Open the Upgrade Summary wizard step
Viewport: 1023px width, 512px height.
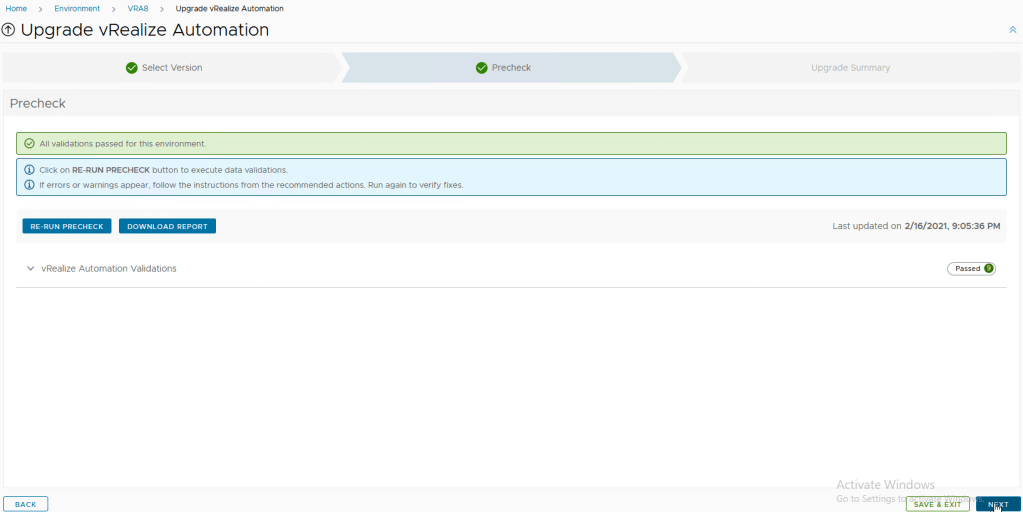[x=850, y=68]
